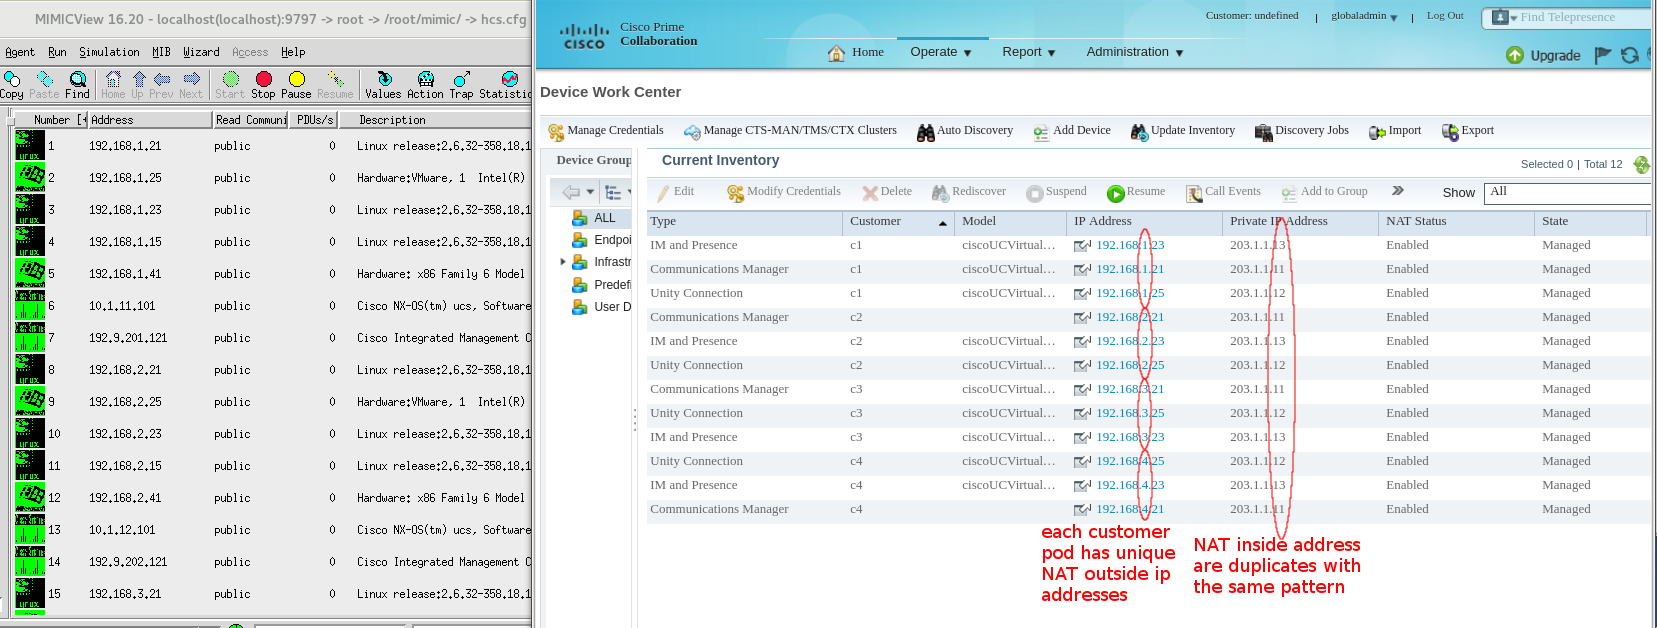Click the Update Inventory icon
The height and width of the screenshot is (628, 1657).
pos(1139,132)
